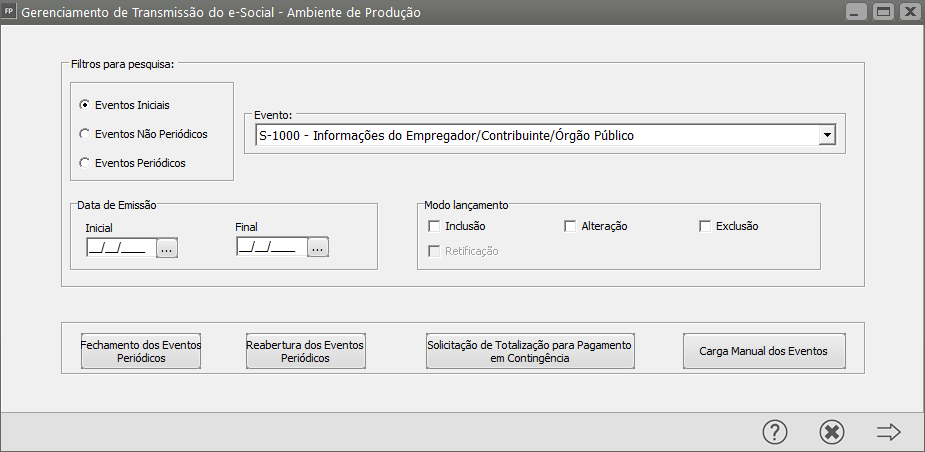
Task: Click the cancel X circle icon
Action: [832, 431]
